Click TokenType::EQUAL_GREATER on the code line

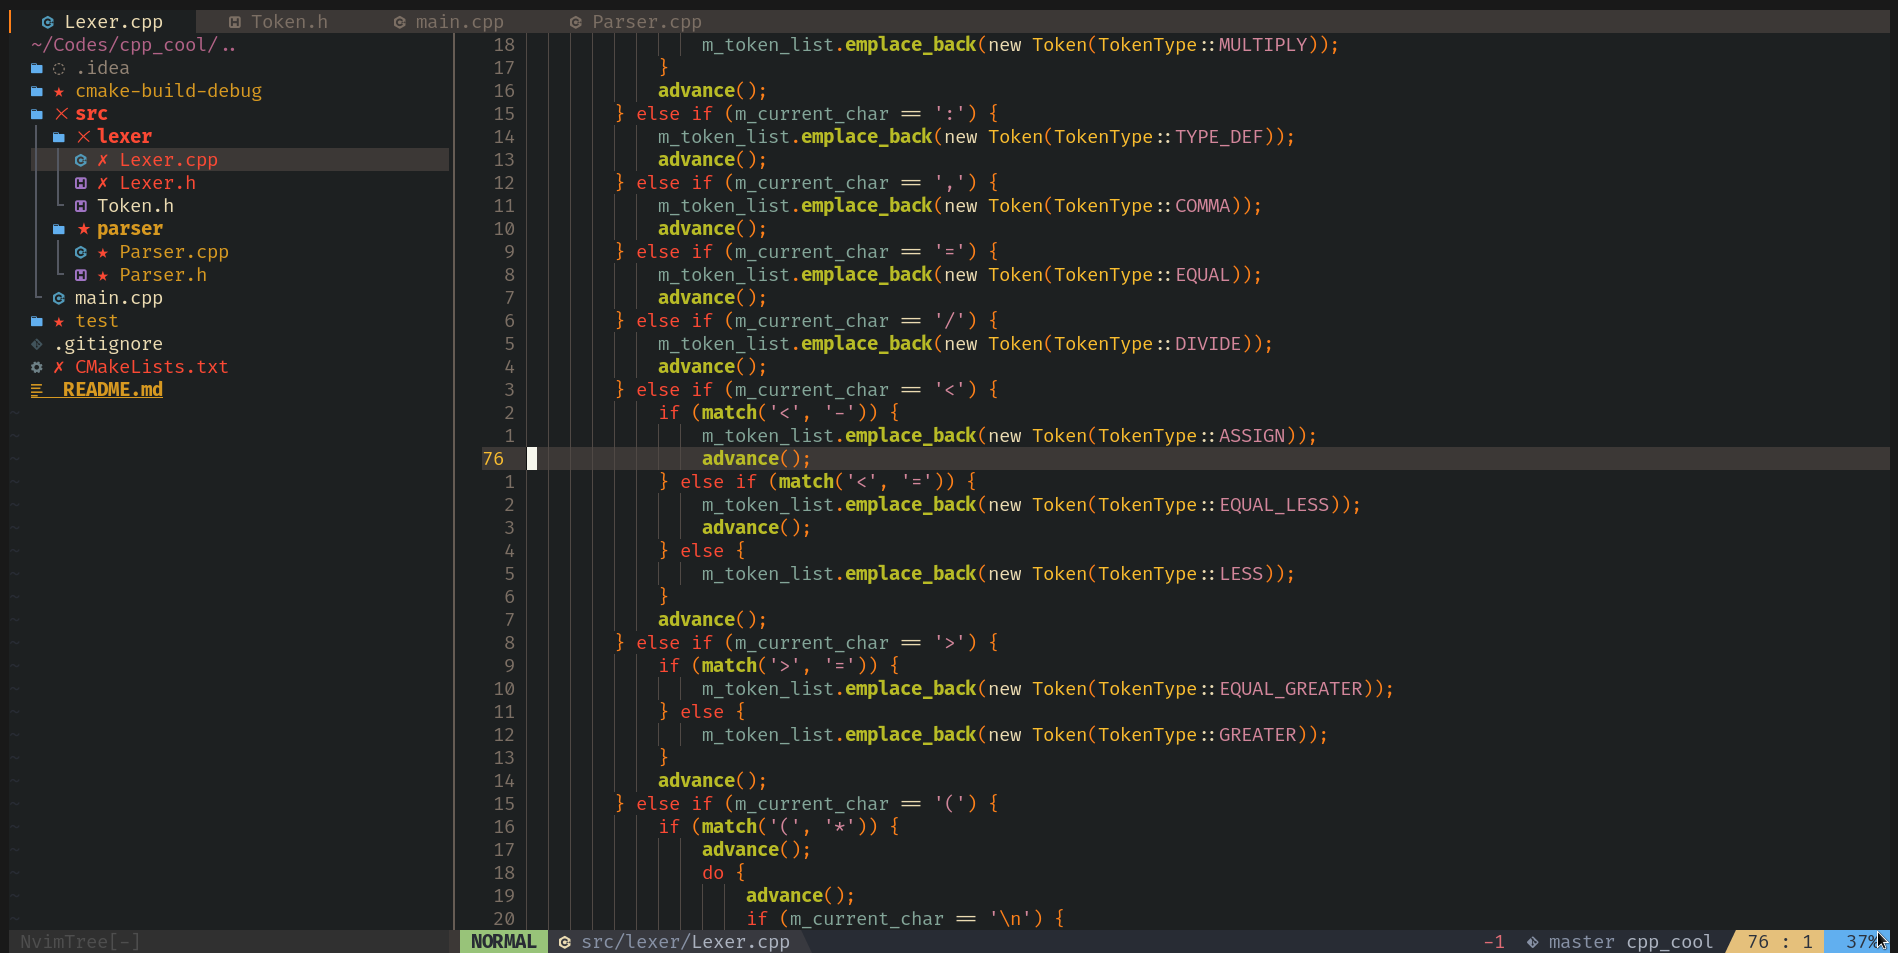pyautogui.click(x=1230, y=689)
